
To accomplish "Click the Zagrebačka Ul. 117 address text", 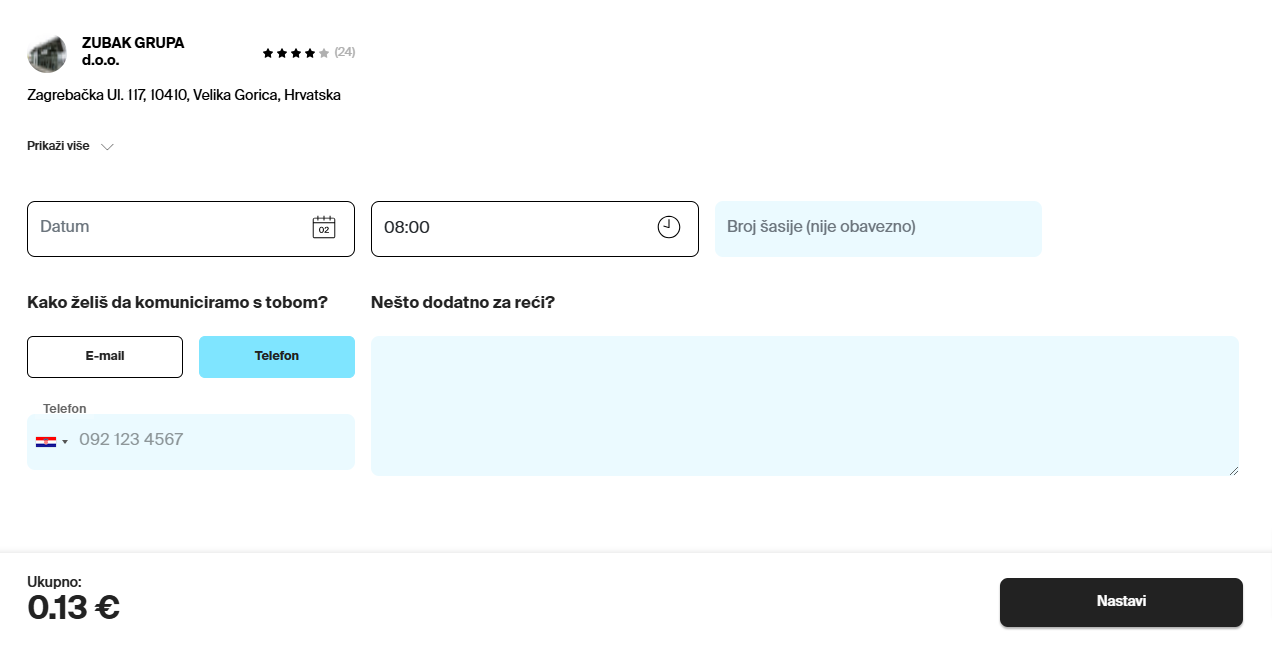I will point(184,95).
